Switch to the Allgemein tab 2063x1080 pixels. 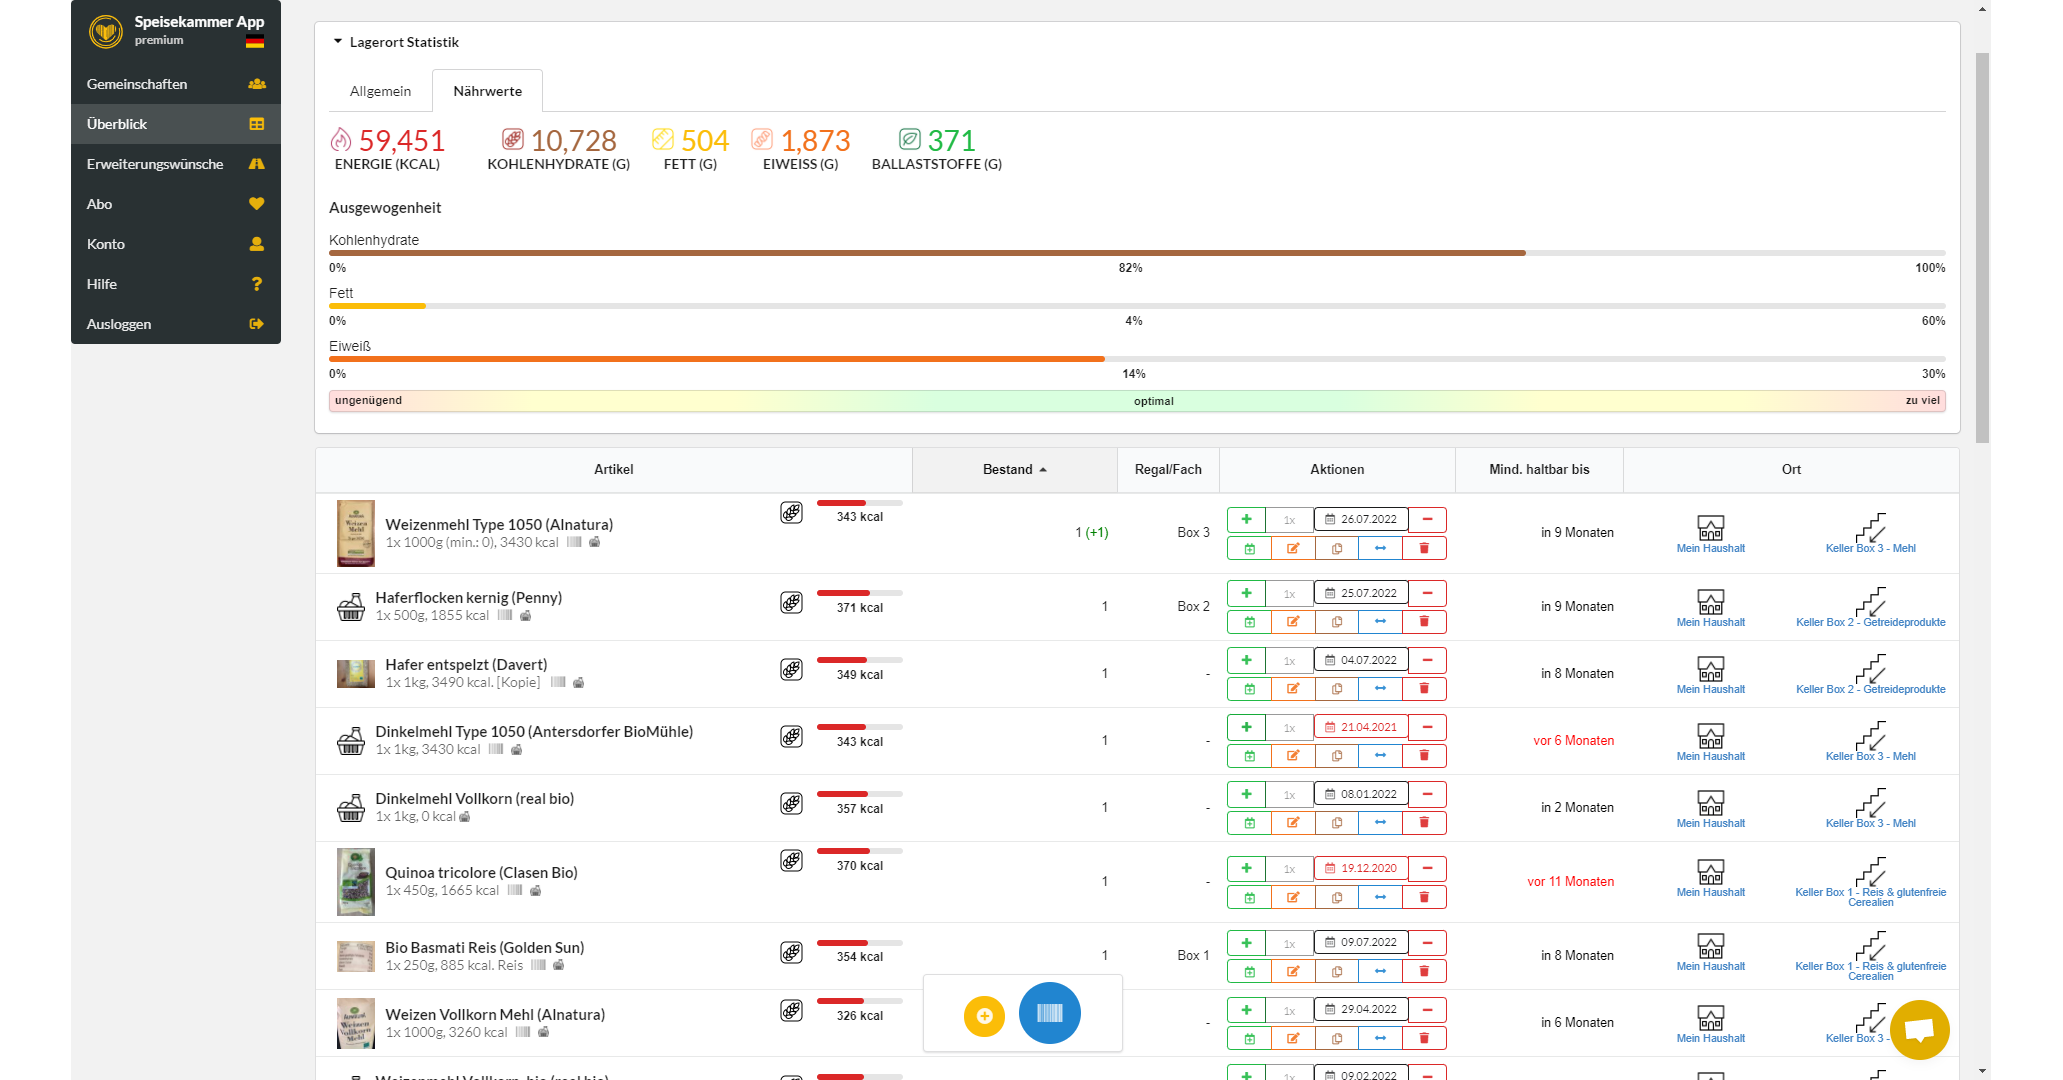[380, 91]
